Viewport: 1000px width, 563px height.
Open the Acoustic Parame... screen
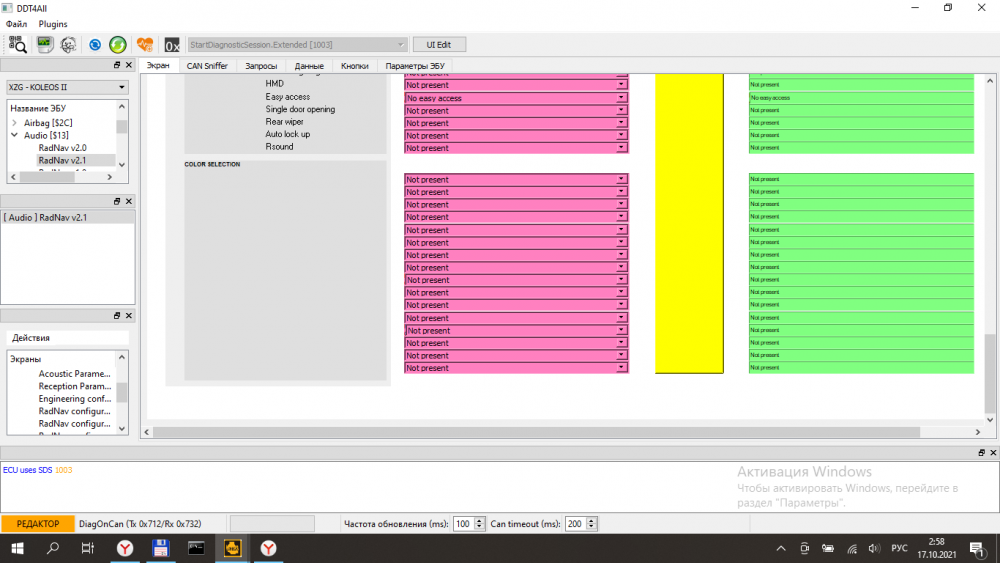[x=74, y=374]
